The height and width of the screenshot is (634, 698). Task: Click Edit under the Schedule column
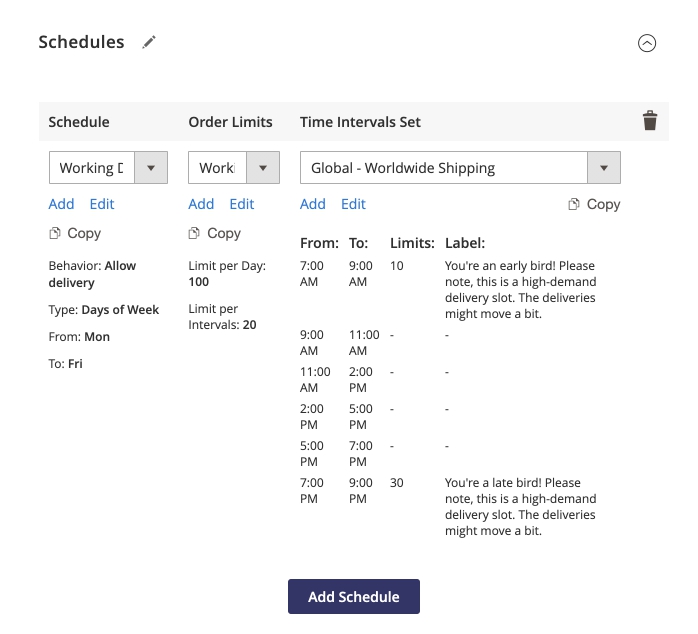coord(102,204)
